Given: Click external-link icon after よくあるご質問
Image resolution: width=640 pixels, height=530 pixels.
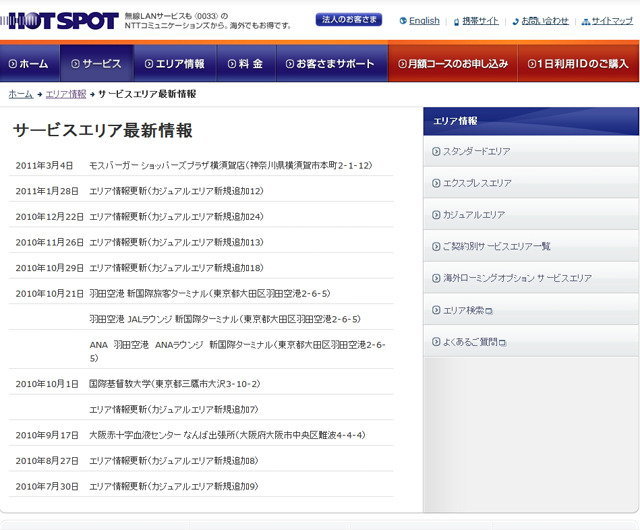Looking at the screenshot, I should point(502,343).
